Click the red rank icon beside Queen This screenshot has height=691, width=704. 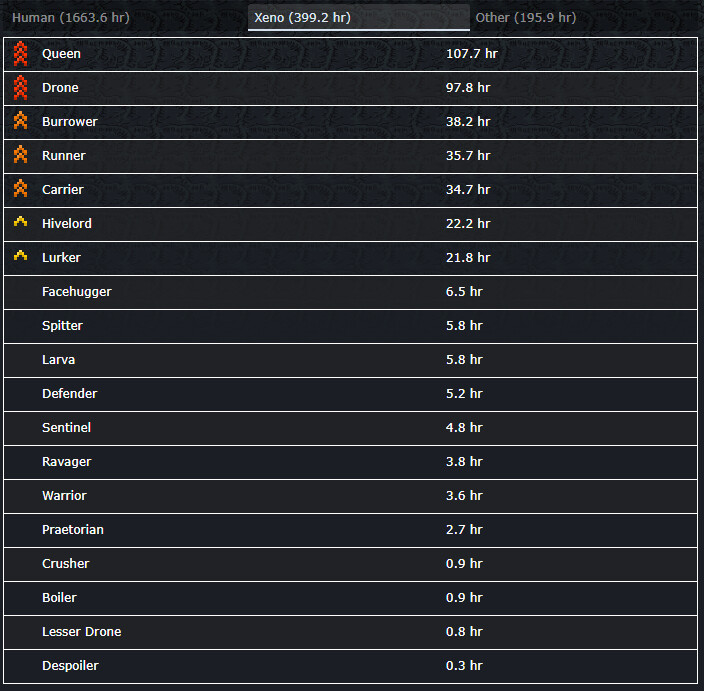(x=20, y=54)
